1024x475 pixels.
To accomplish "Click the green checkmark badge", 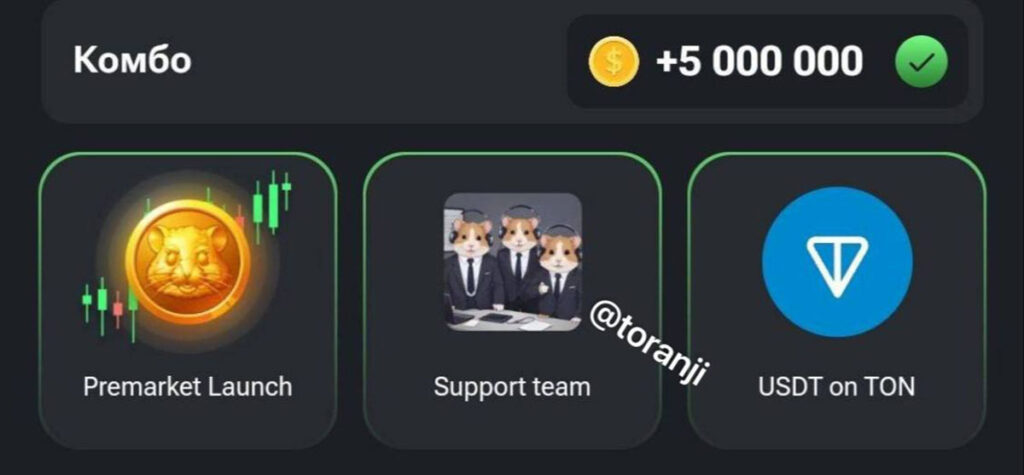I will click(x=921, y=61).
